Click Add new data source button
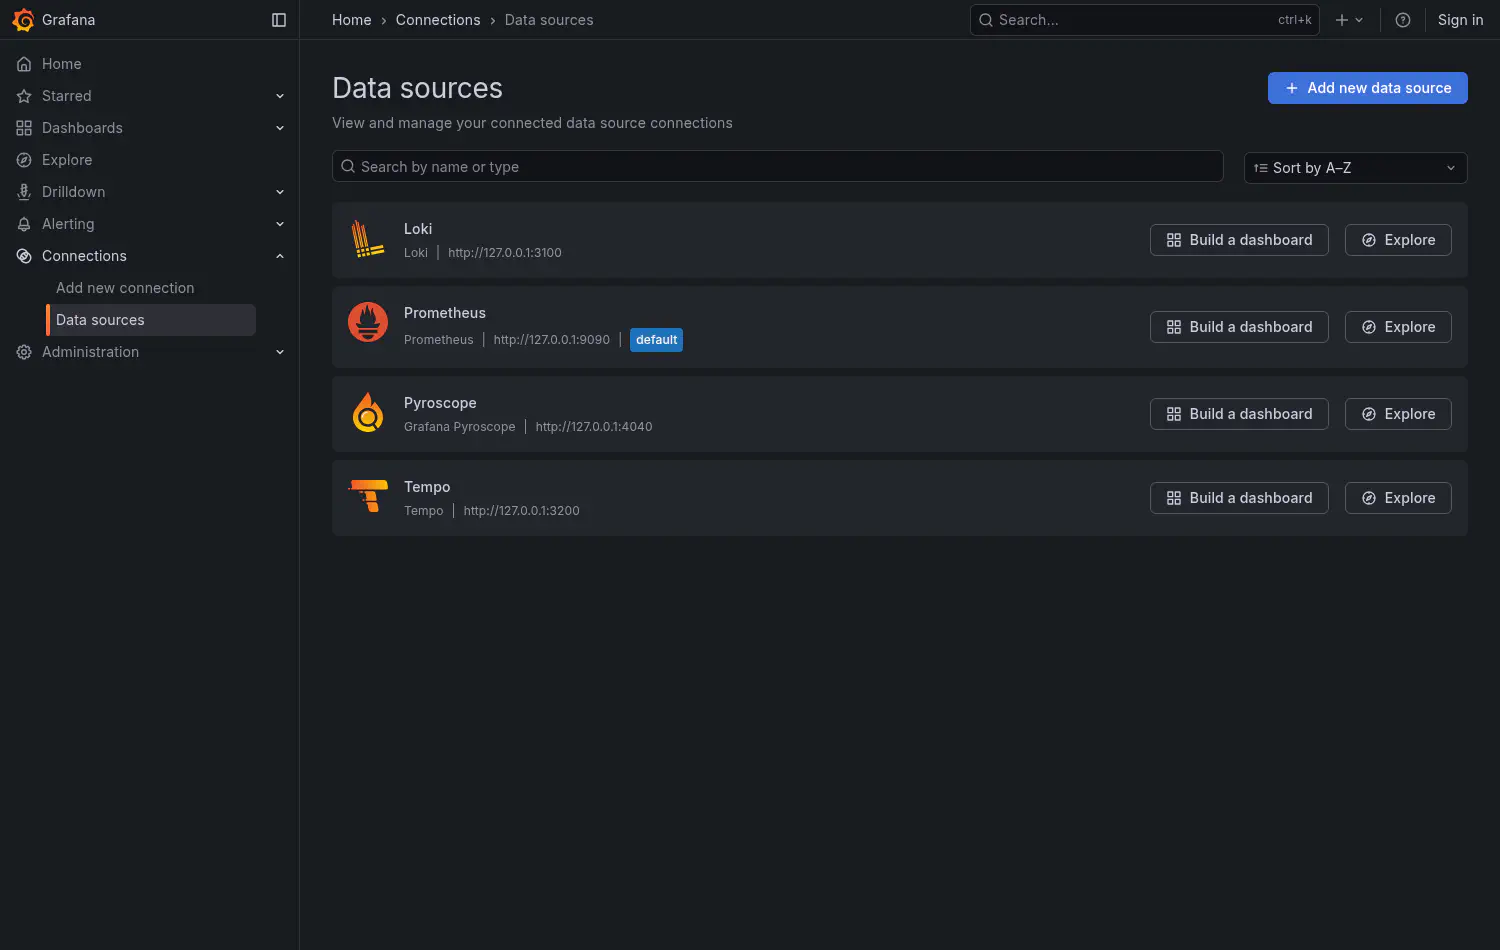 click(x=1367, y=88)
